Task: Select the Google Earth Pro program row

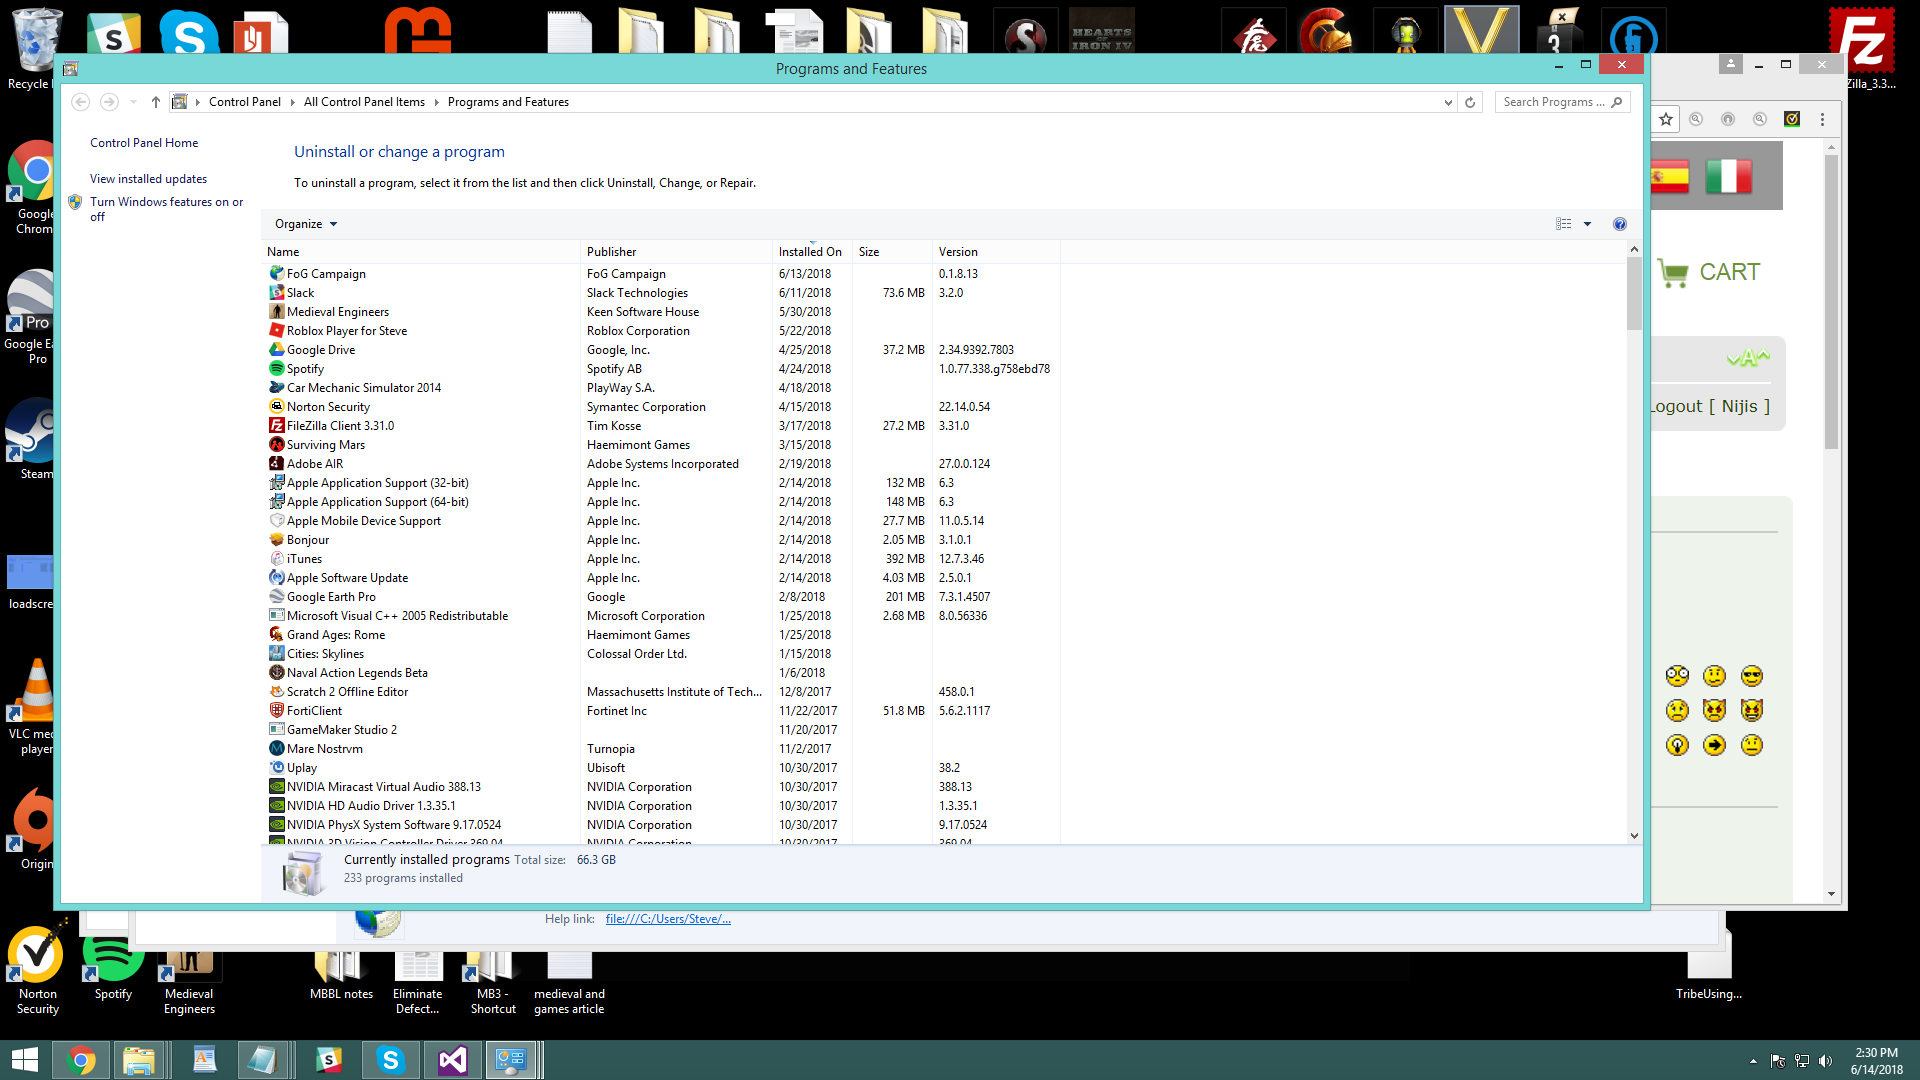Action: pyautogui.click(x=662, y=597)
